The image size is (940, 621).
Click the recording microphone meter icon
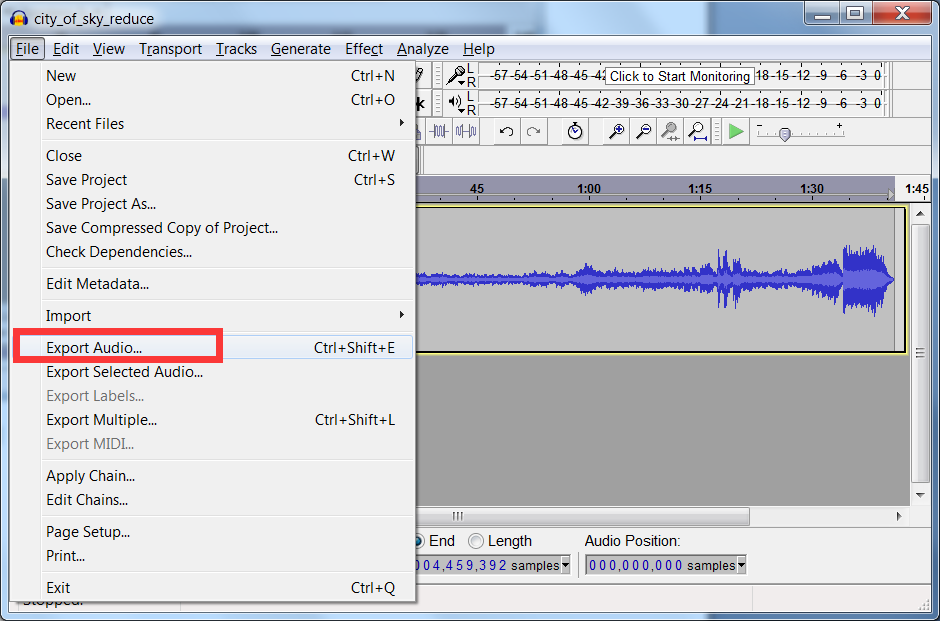point(456,76)
